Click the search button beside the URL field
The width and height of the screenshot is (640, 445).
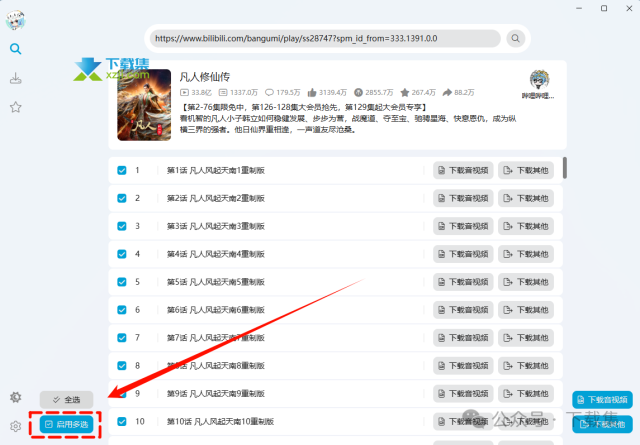coord(516,38)
